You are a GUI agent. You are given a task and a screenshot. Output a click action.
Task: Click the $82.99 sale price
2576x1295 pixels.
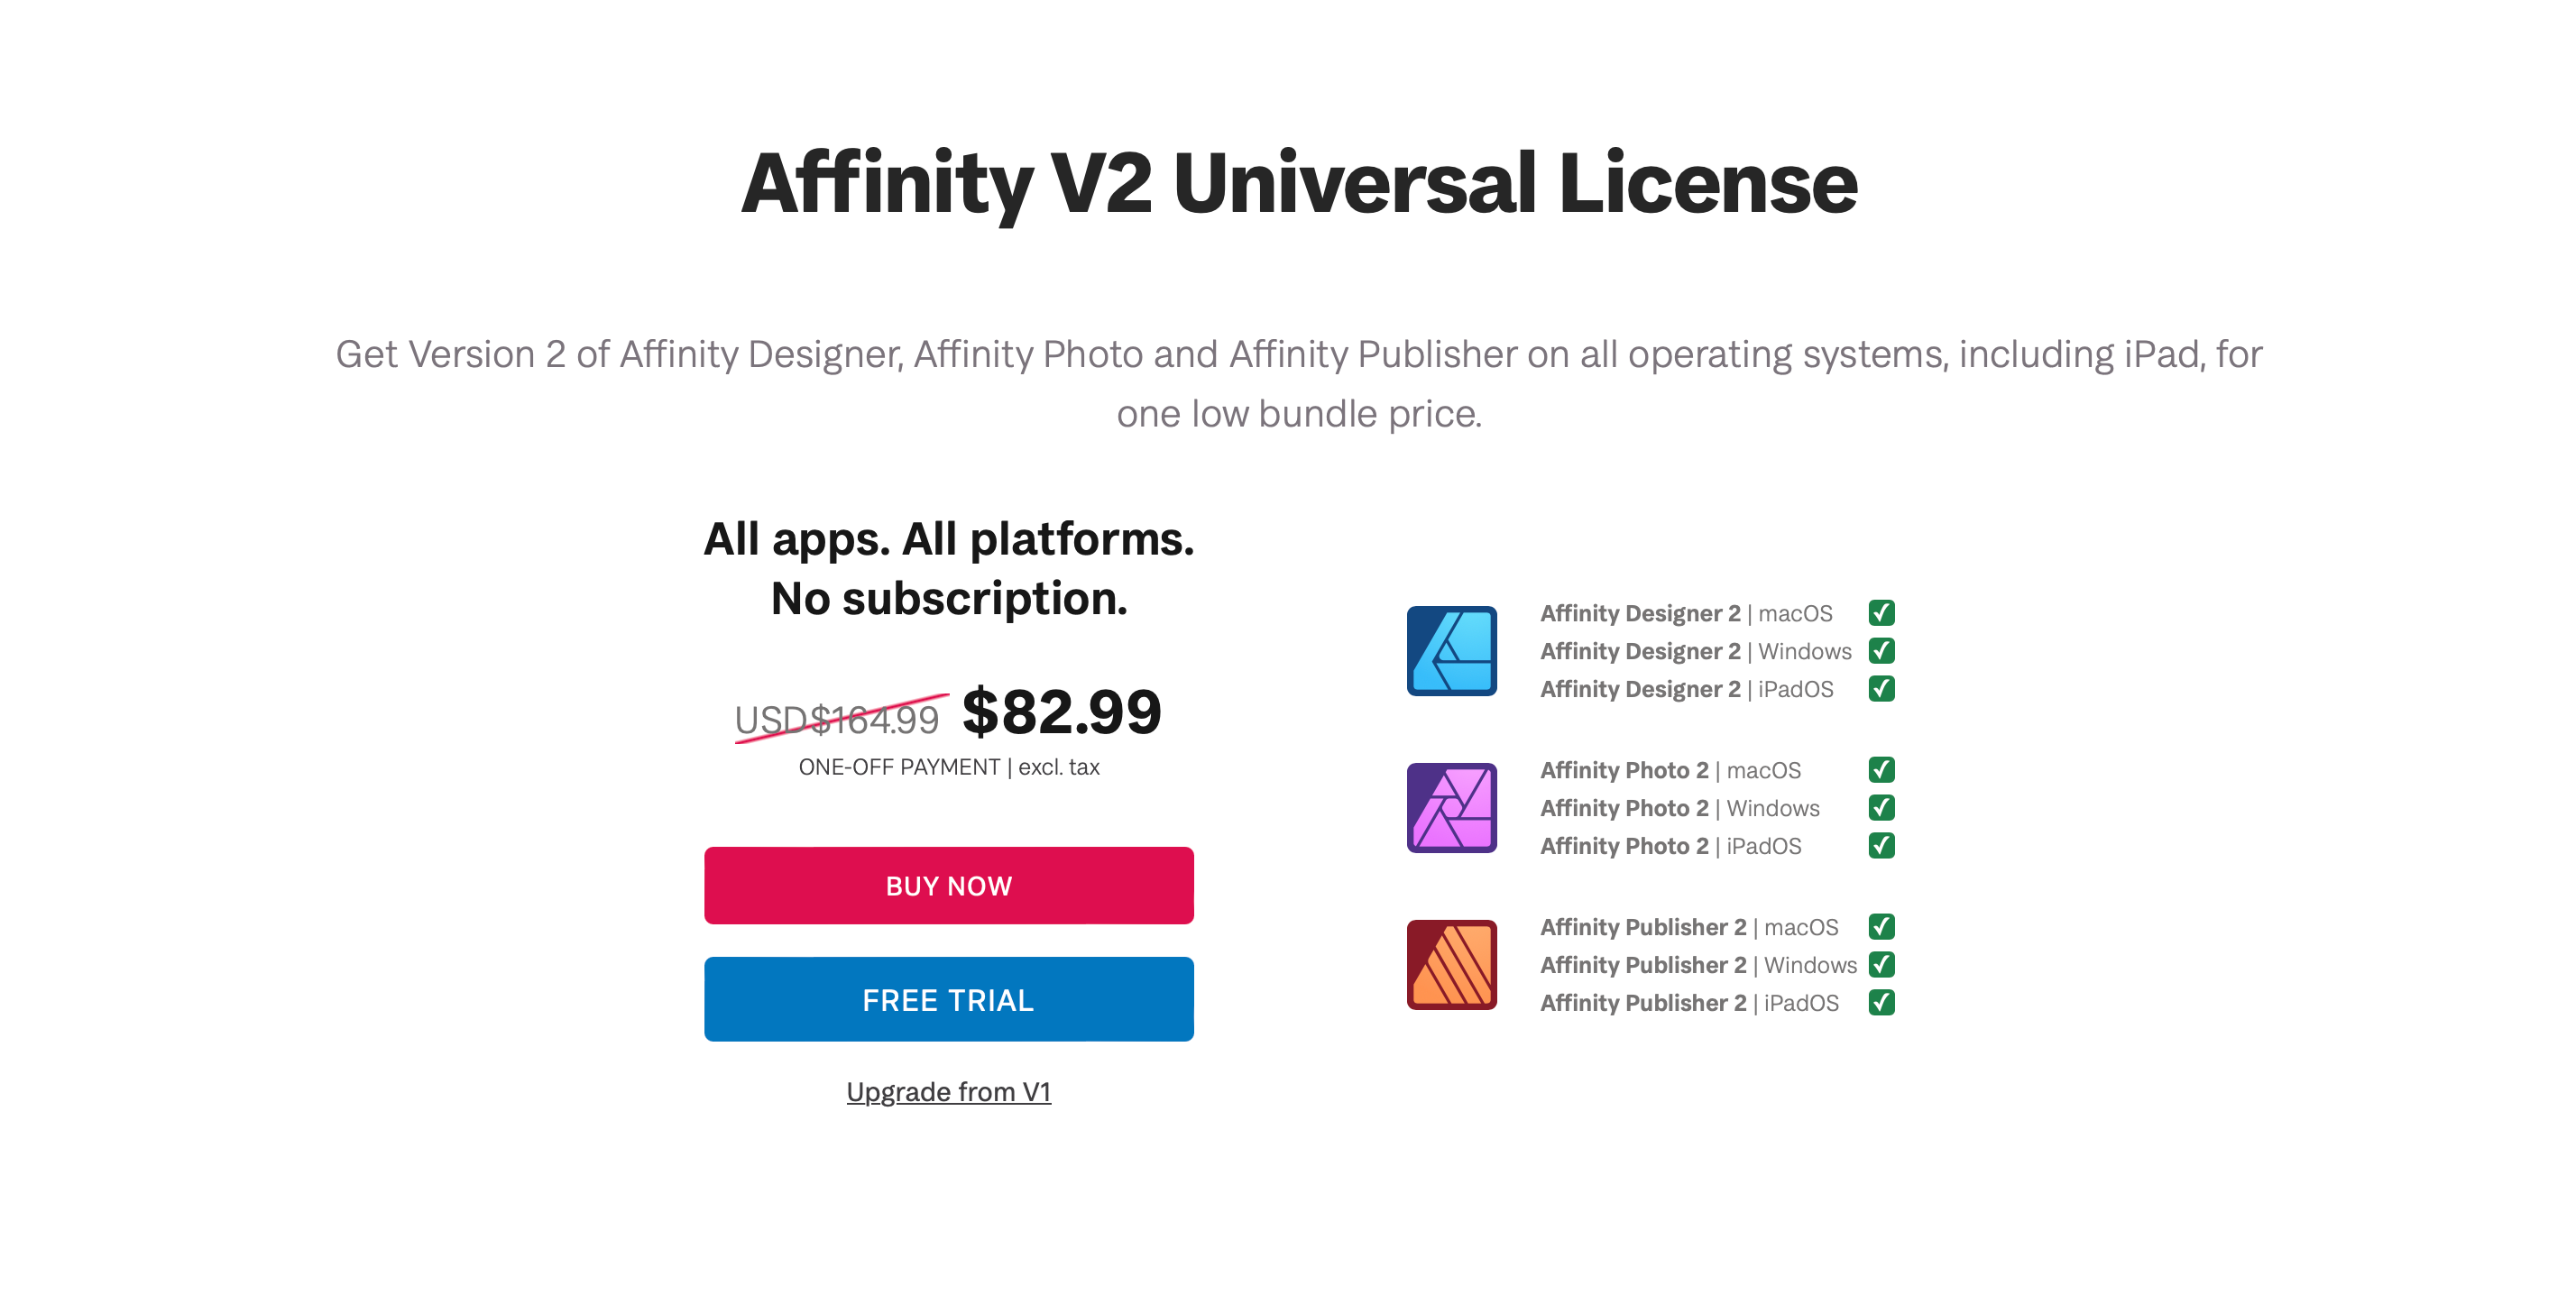1061,713
